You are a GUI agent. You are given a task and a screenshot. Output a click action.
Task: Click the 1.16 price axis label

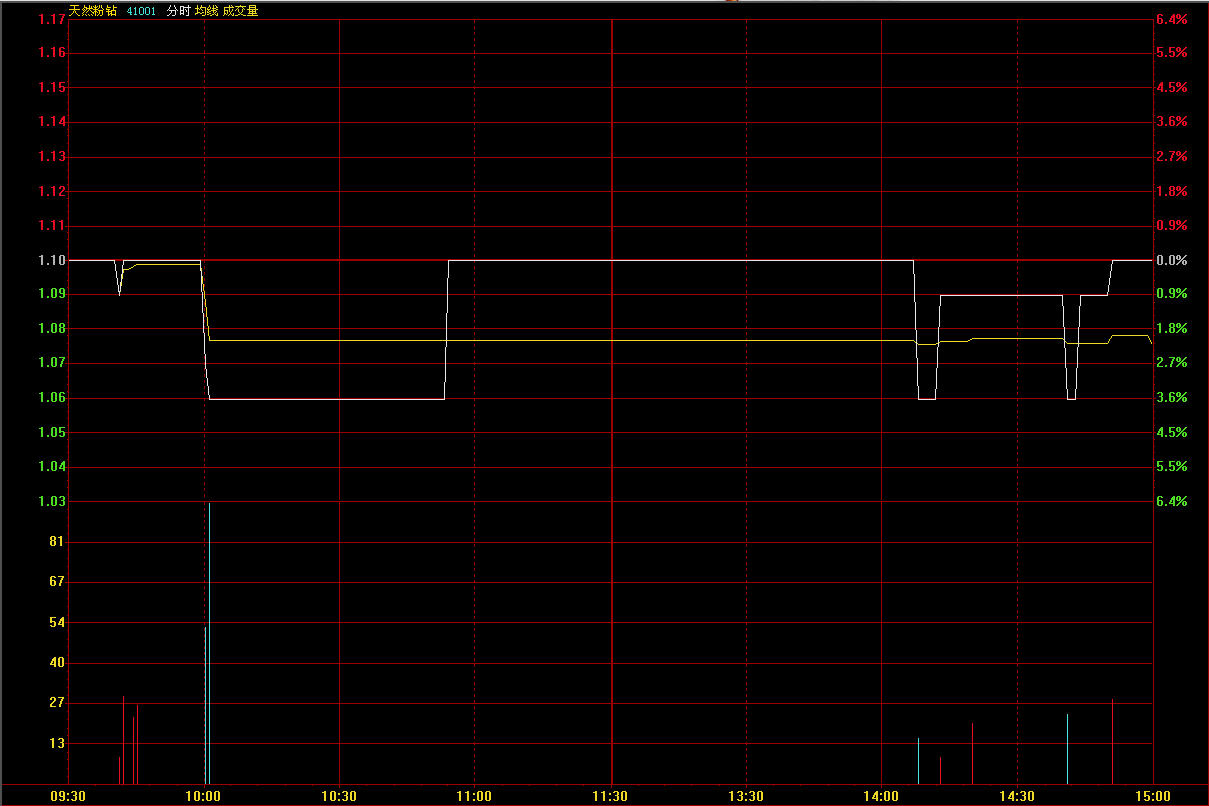point(51,52)
